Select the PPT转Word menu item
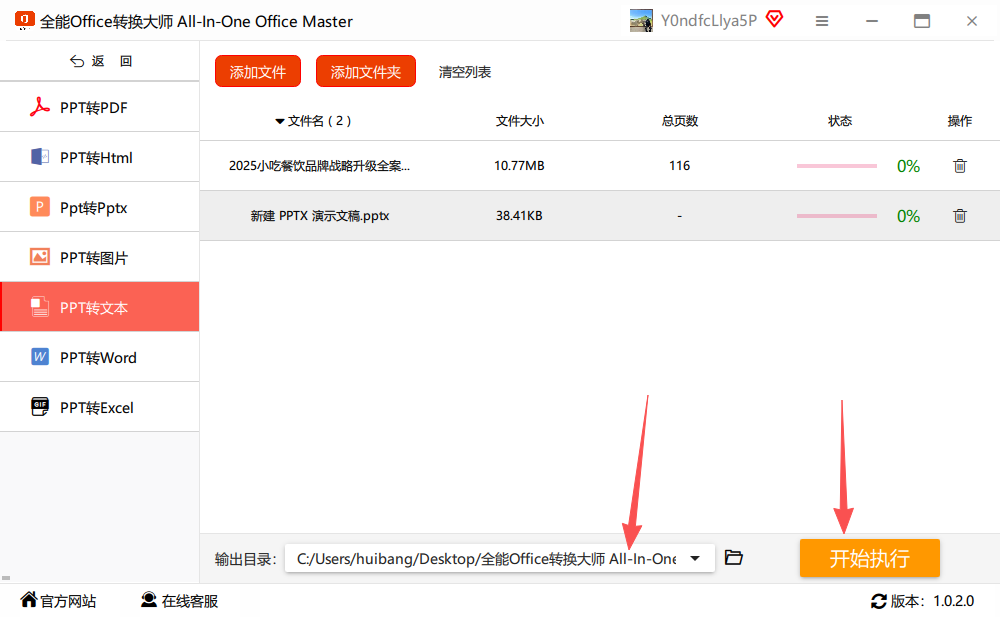The height and width of the screenshot is (617, 1000). [99, 357]
